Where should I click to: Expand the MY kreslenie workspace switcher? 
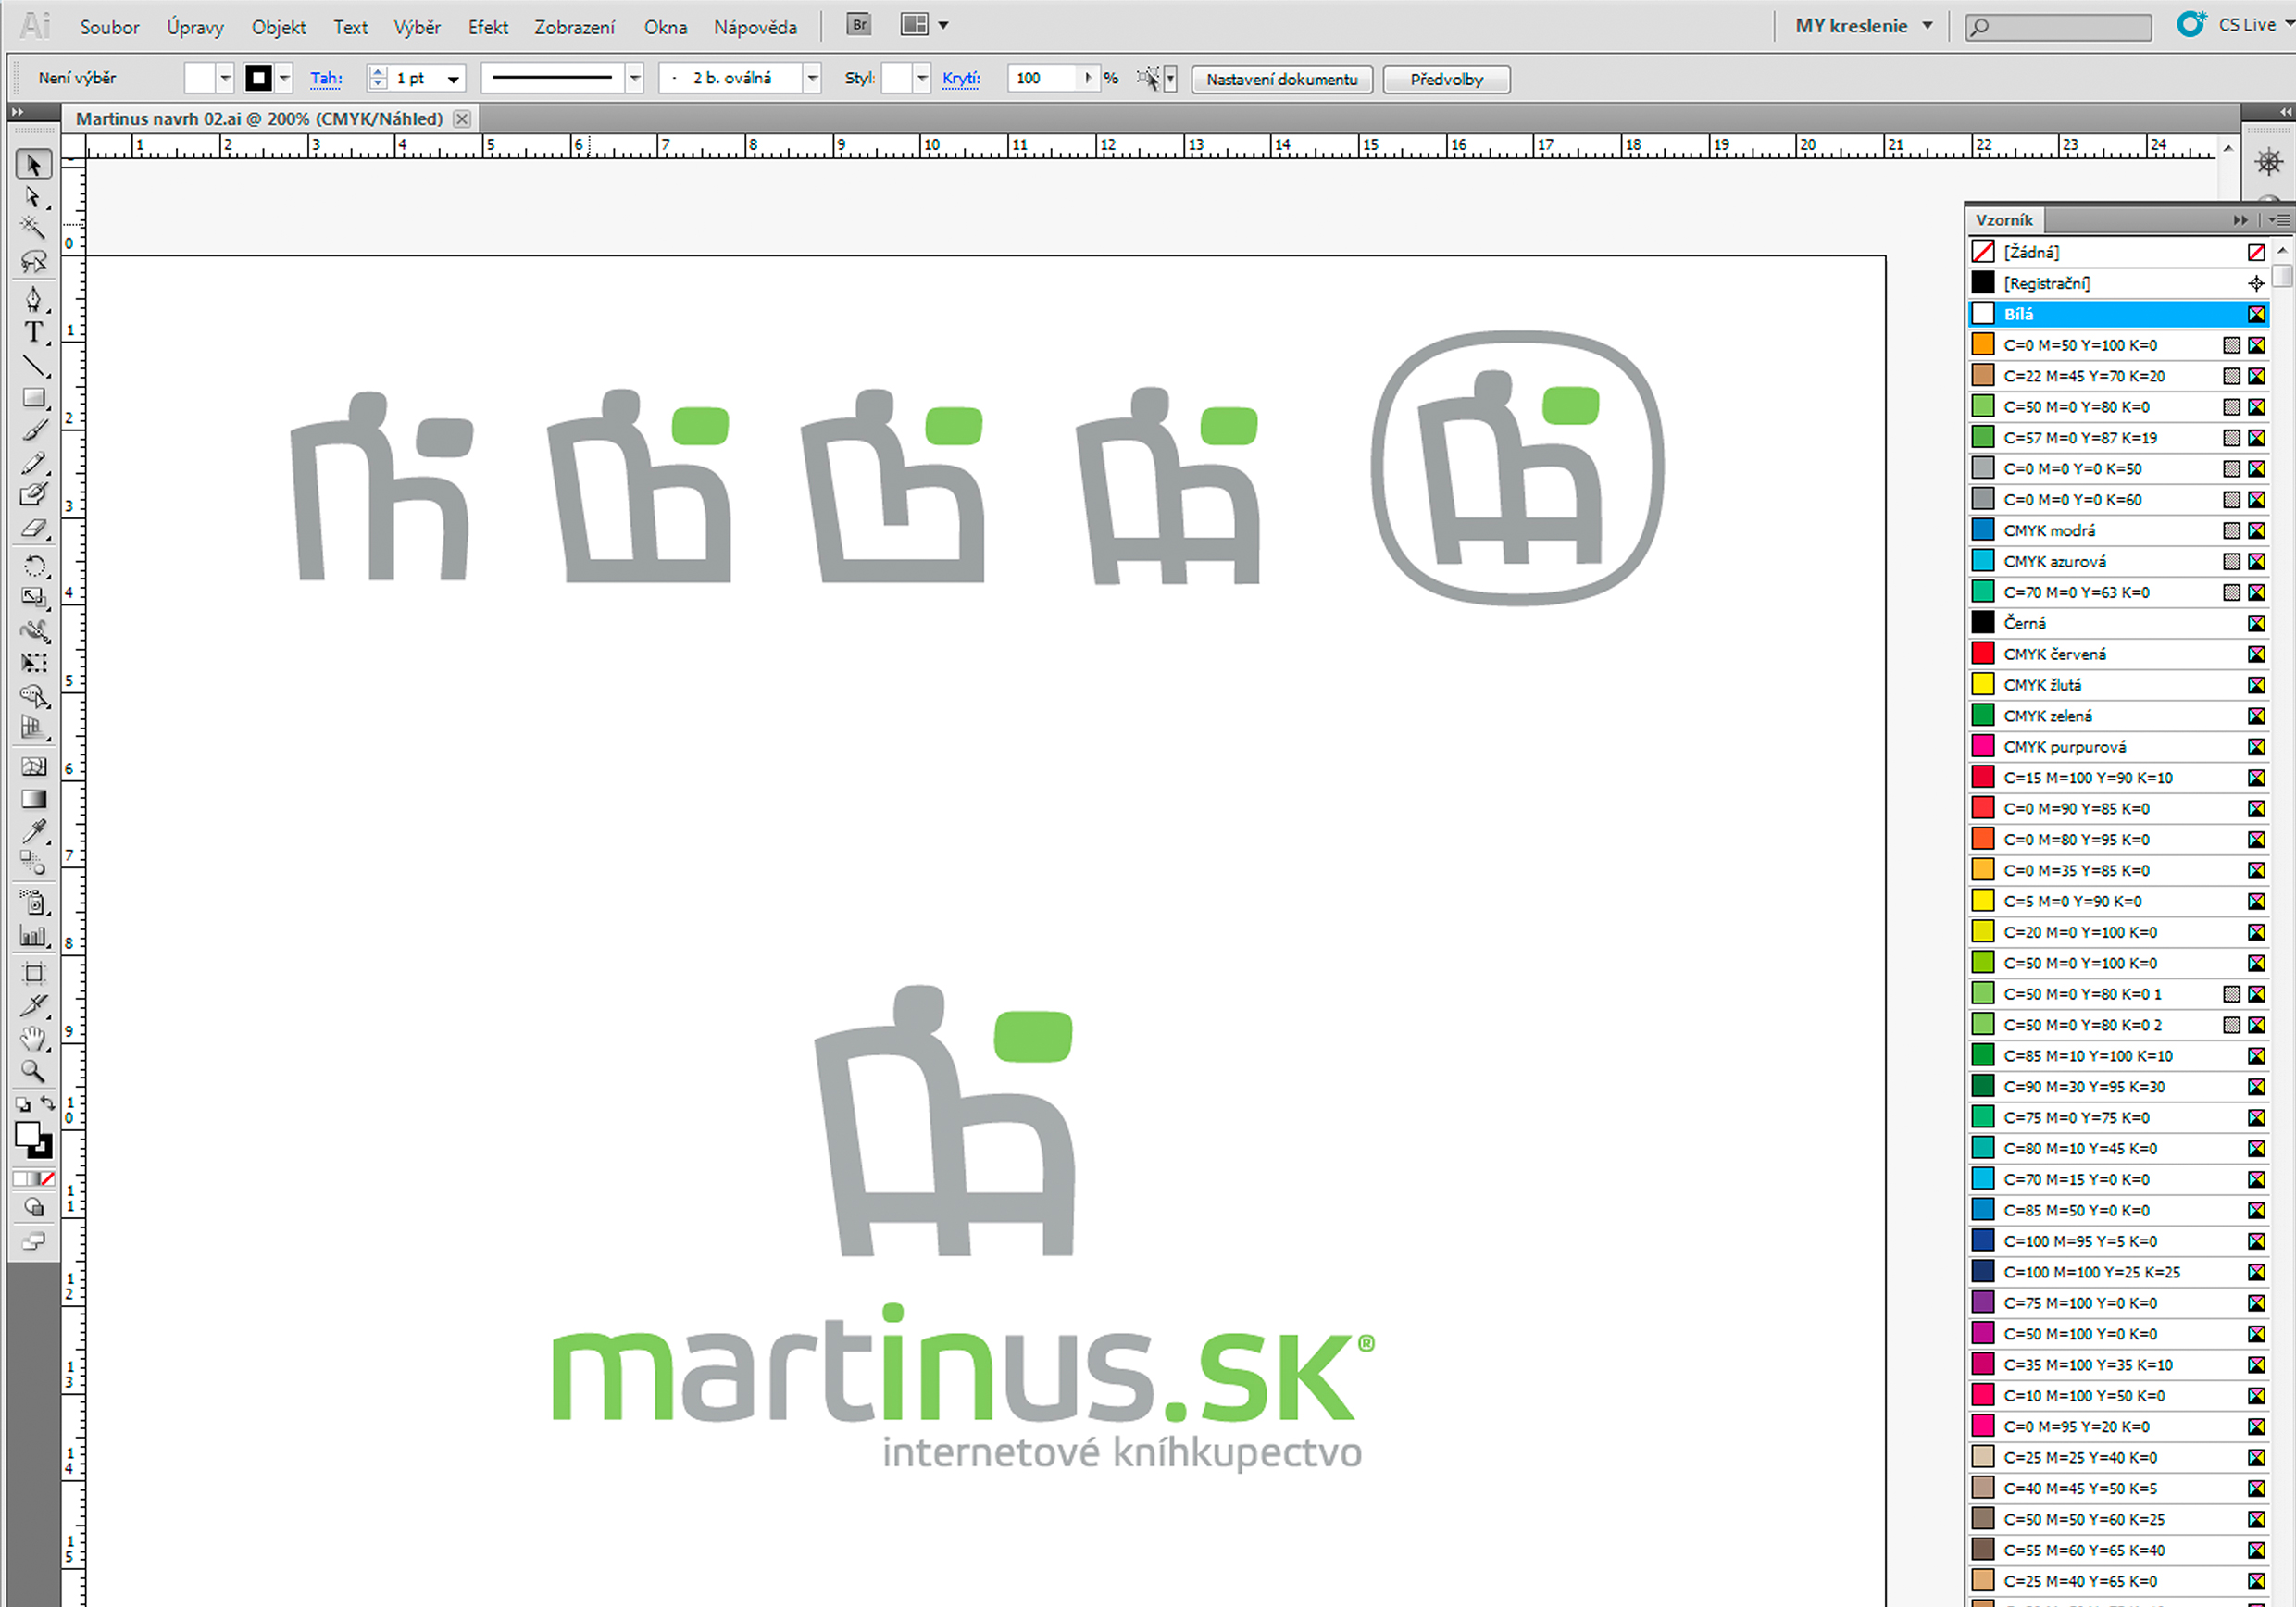click(x=1927, y=26)
